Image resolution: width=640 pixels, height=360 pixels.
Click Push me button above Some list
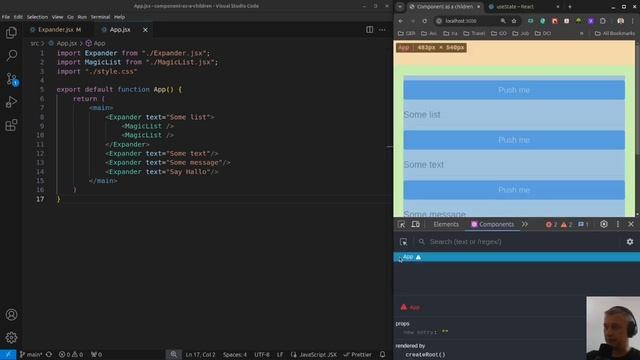[514, 90]
